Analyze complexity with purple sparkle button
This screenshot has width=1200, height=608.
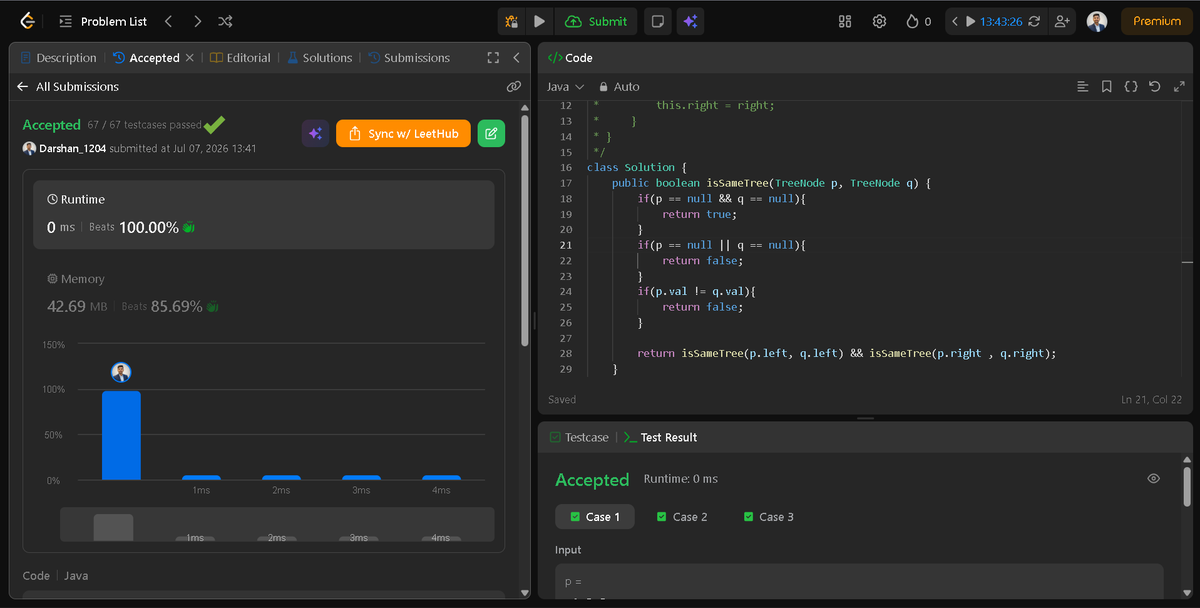point(316,133)
